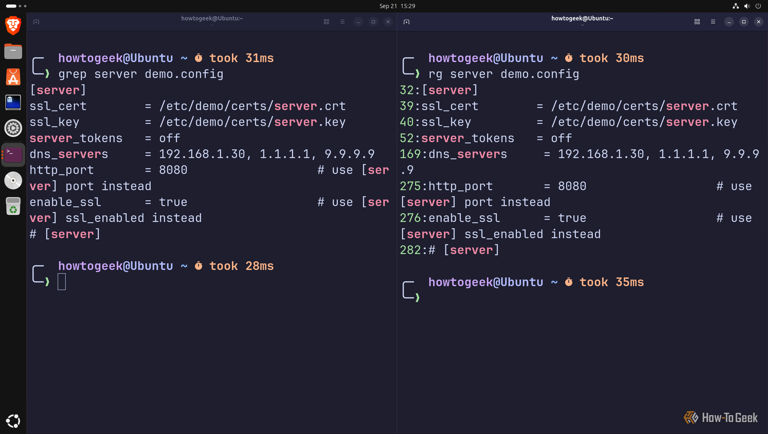Click the left terminal window title howtogeek@Ubuntu:~
Image resolution: width=768 pixels, height=434 pixels.
[212, 19]
